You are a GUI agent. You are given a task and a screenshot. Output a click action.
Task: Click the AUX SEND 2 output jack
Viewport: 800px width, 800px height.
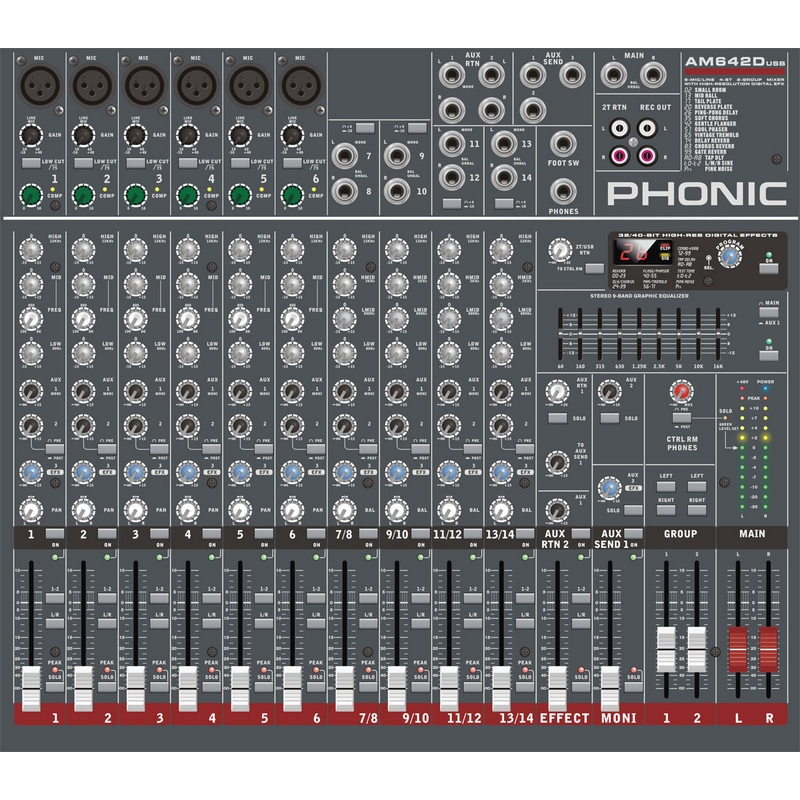[x=533, y=110]
